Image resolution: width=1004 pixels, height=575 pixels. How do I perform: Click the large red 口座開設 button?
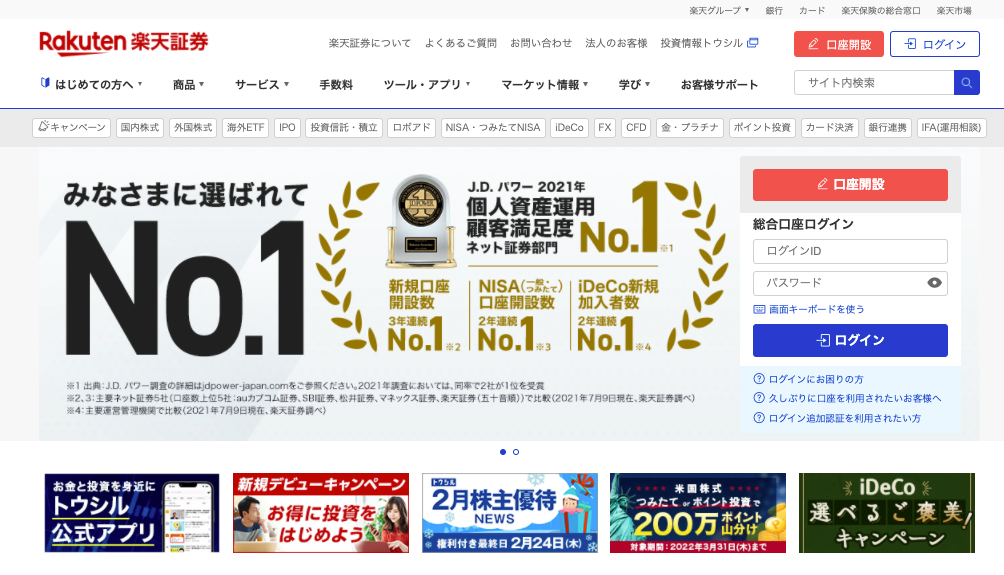pos(850,184)
